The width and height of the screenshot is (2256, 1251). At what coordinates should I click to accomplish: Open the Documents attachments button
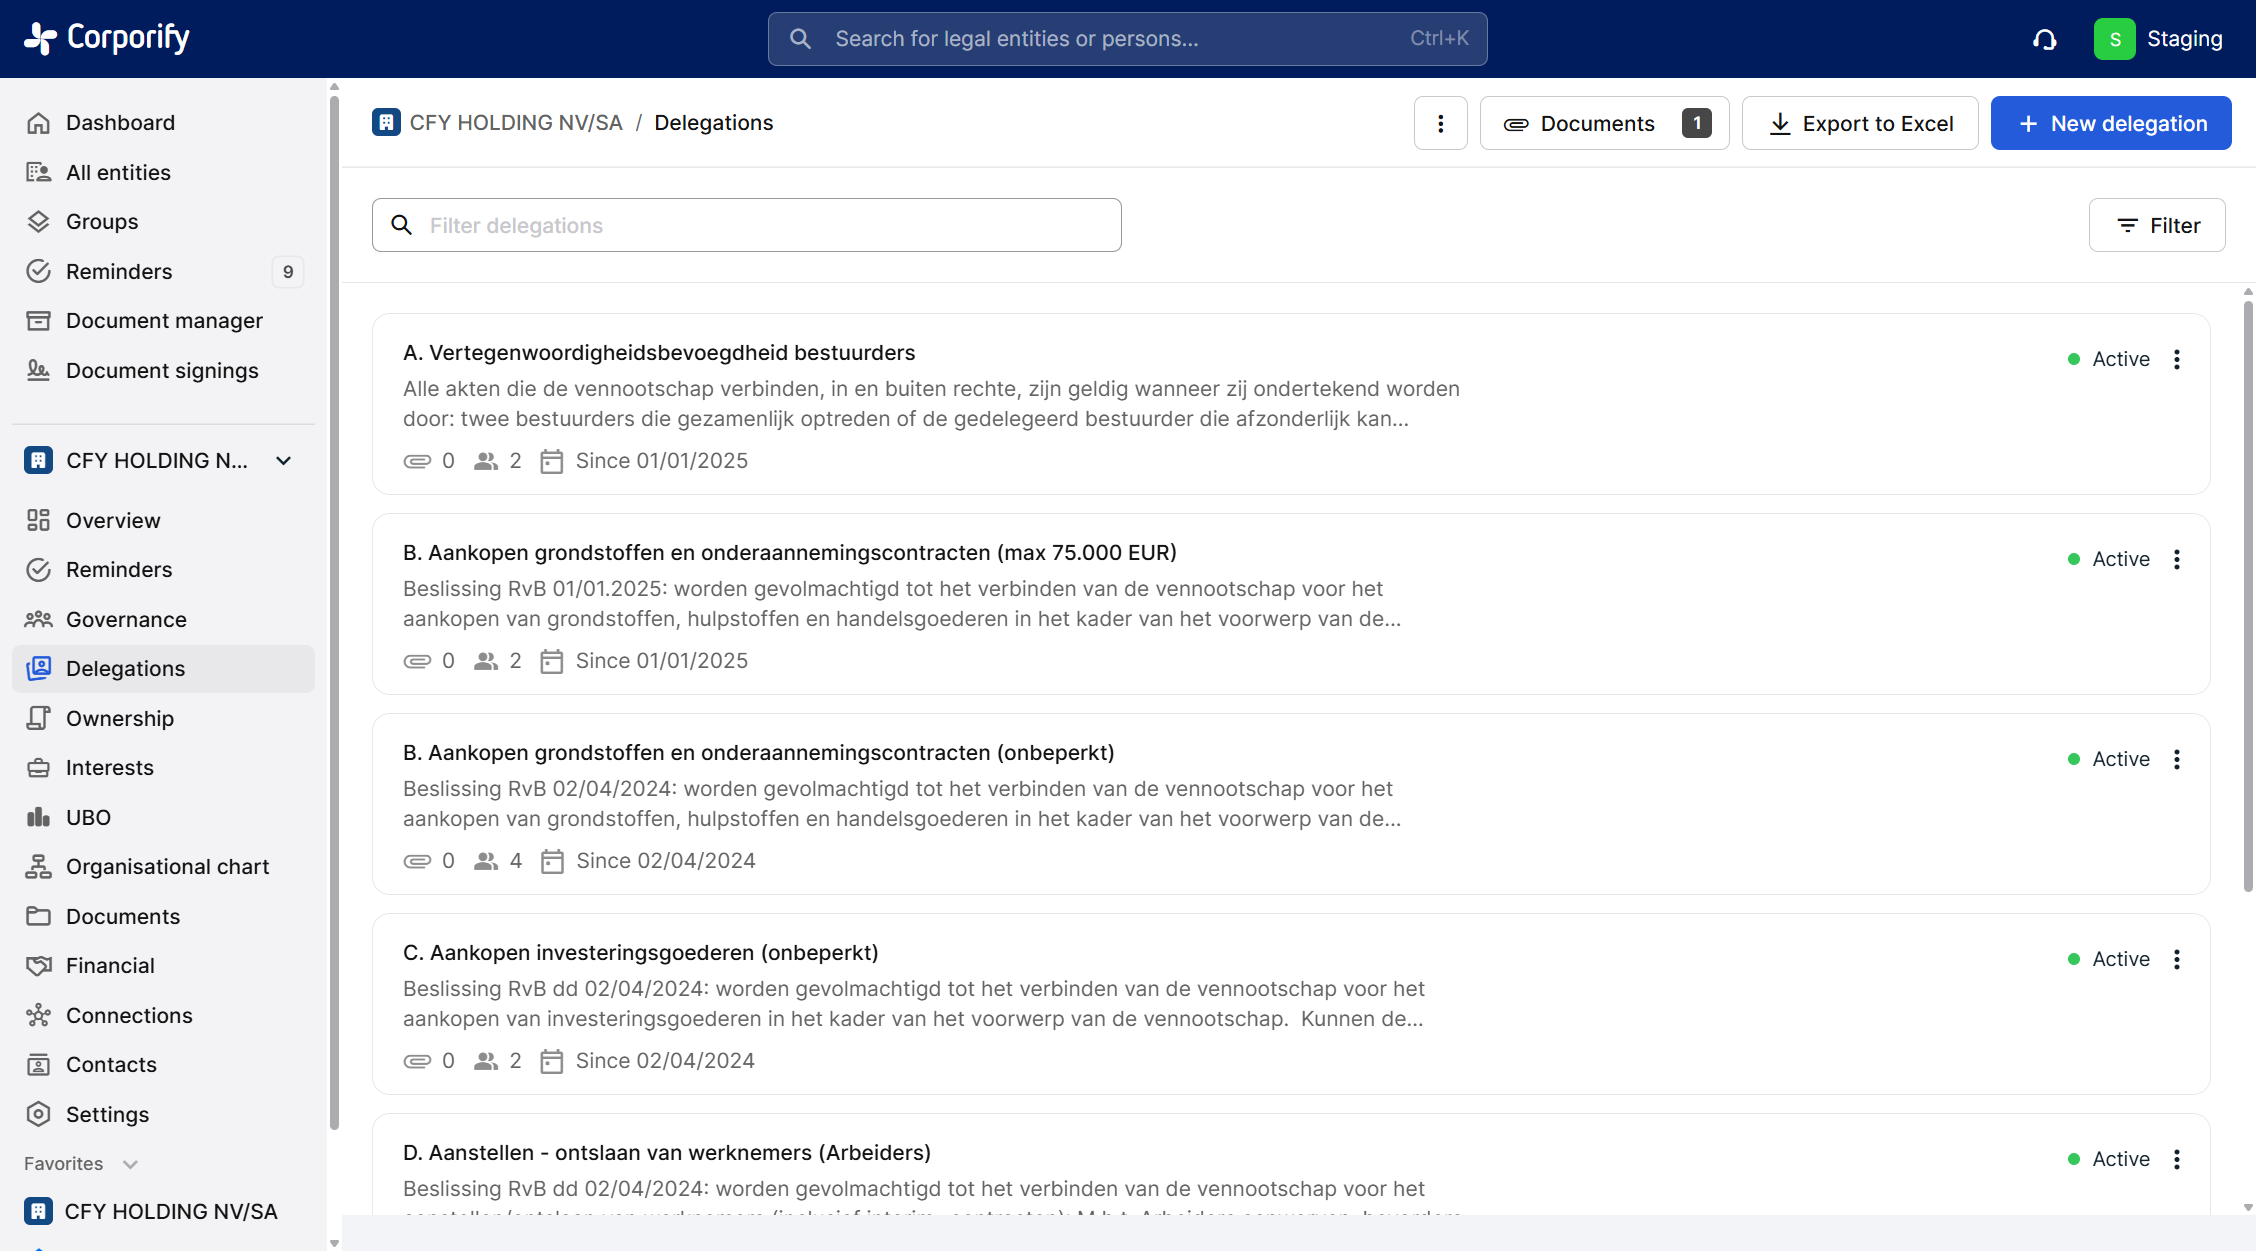point(1604,123)
